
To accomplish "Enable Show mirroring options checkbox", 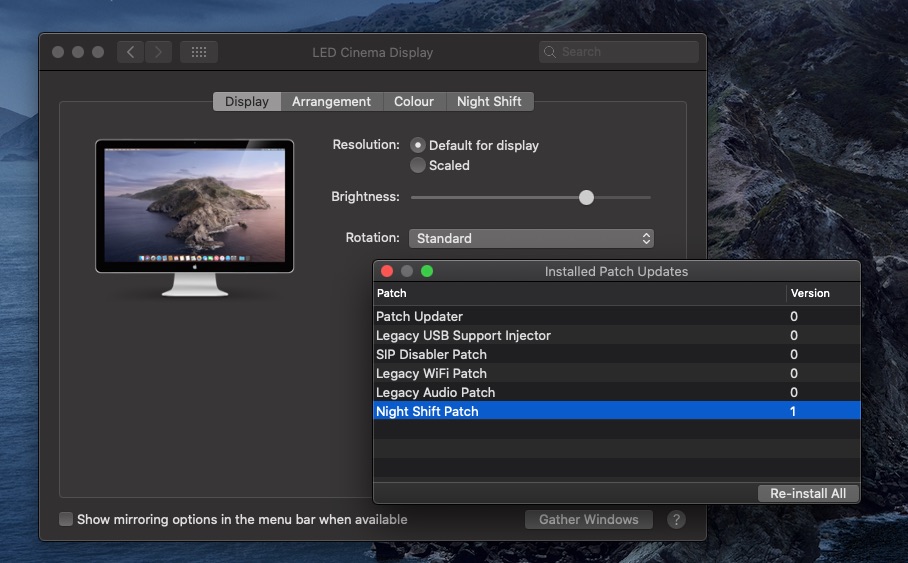I will tap(66, 519).
